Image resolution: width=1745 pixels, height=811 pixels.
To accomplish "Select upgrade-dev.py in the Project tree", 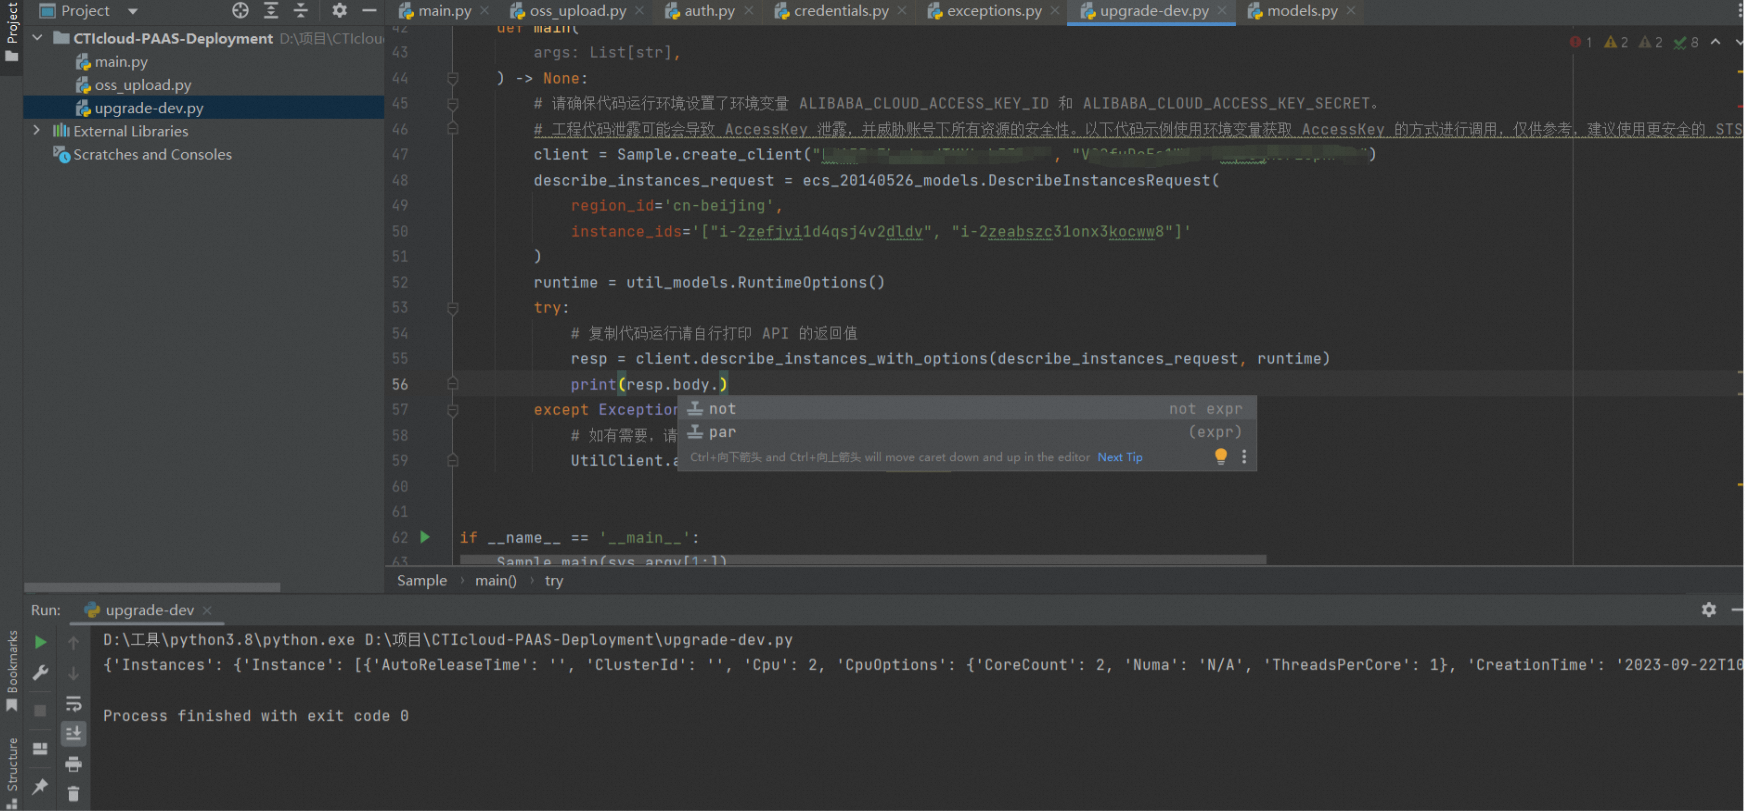I will pyautogui.click(x=149, y=108).
